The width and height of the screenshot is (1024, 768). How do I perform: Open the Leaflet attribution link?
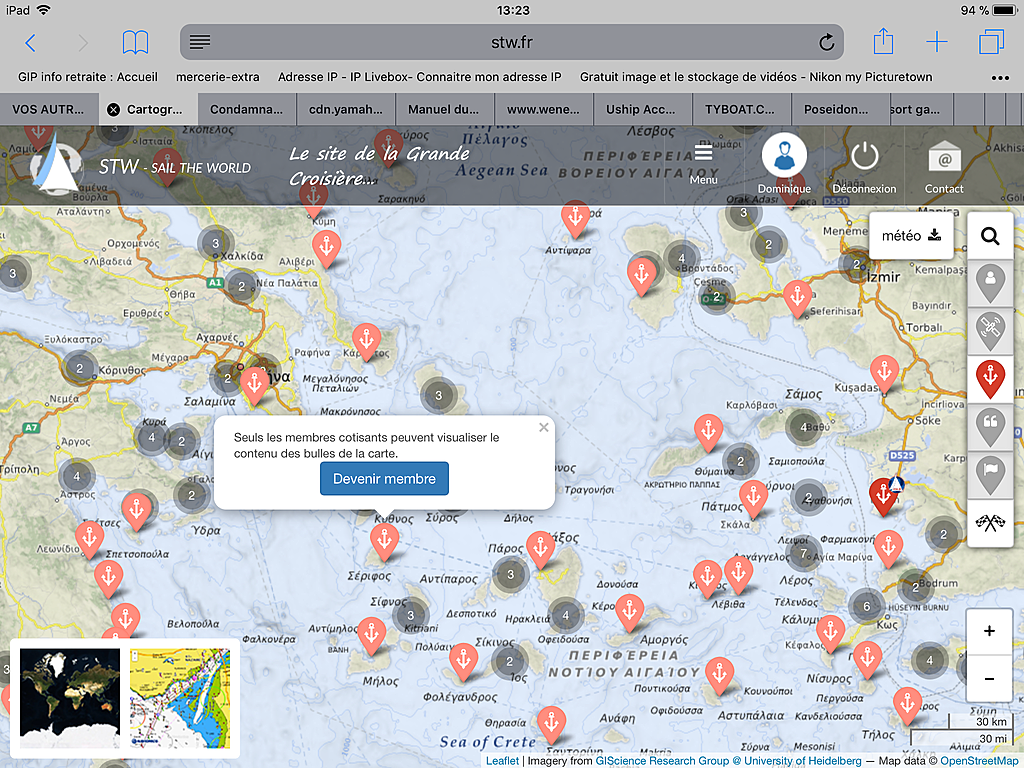pyautogui.click(x=502, y=761)
